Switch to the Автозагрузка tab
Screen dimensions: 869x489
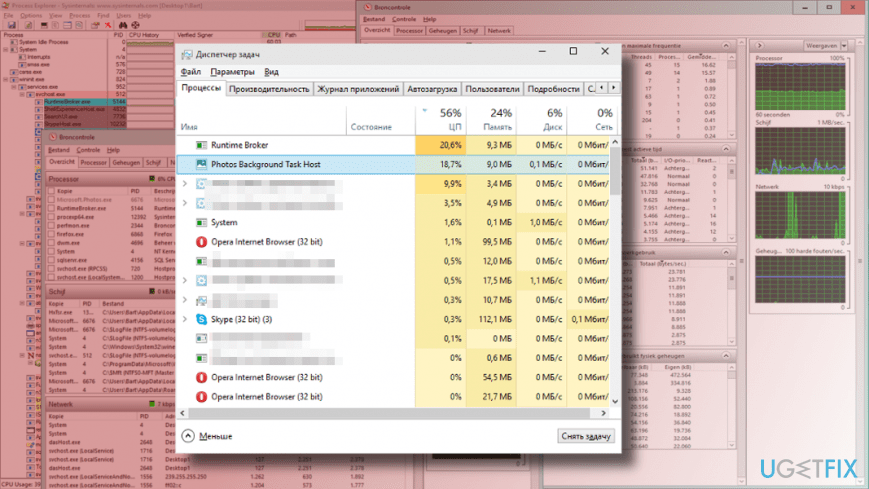pos(432,89)
